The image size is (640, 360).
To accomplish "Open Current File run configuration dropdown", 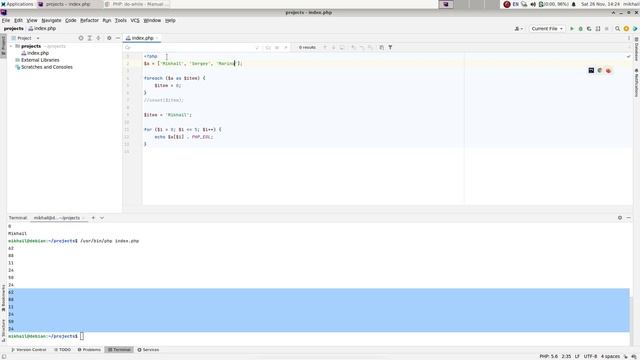I will click(x=547, y=29).
